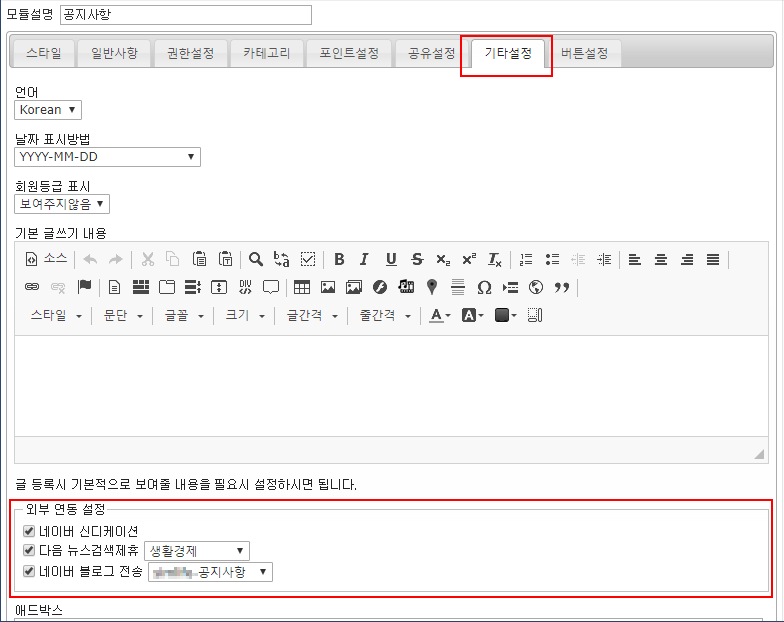The width and height of the screenshot is (784, 622).
Task: Click the Flash insert icon
Action: tap(380, 287)
